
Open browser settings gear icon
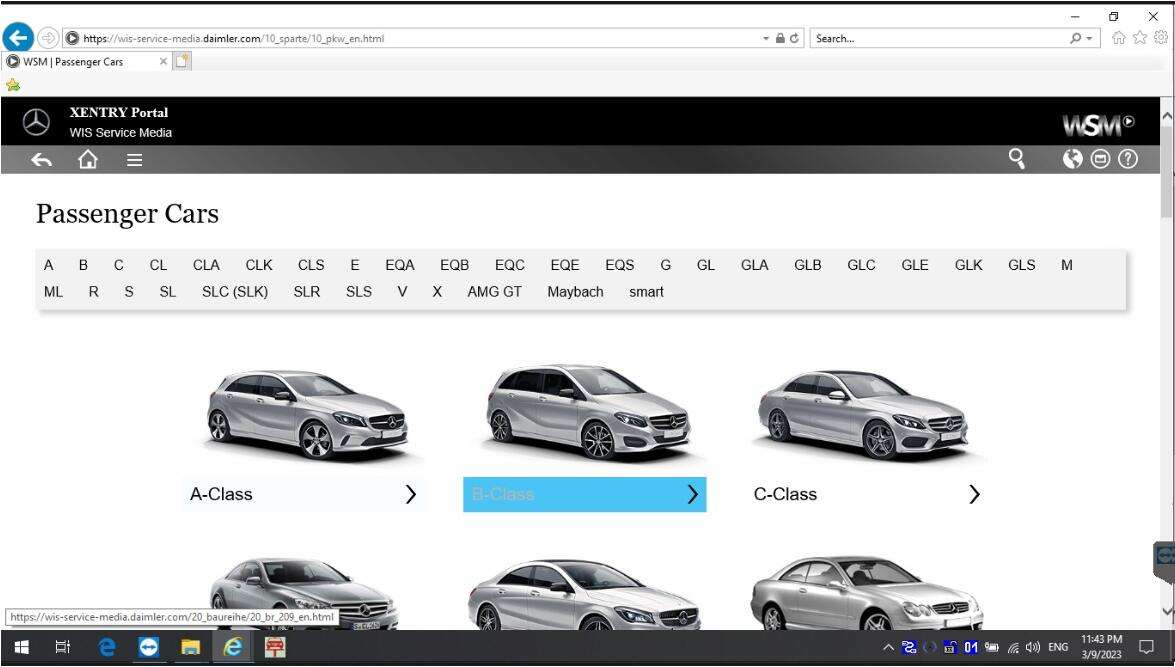pyautogui.click(x=1161, y=37)
